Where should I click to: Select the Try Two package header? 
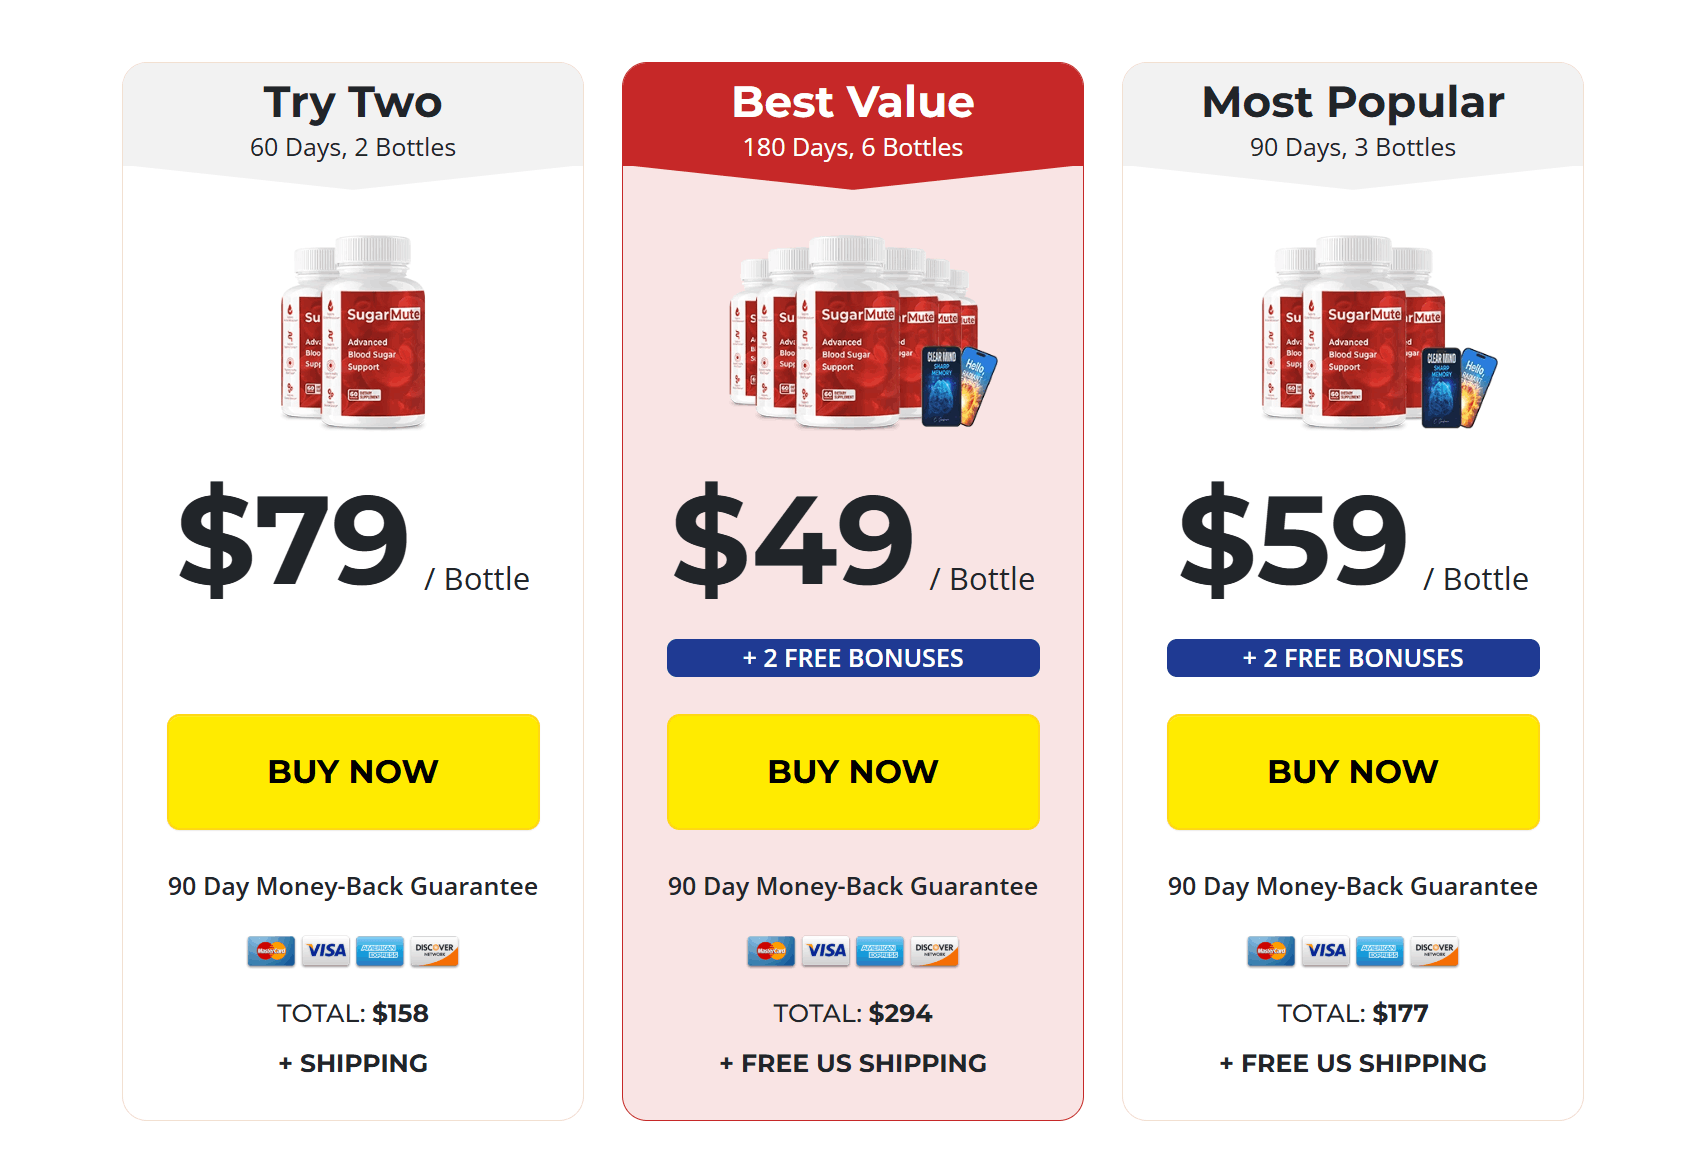tap(353, 101)
